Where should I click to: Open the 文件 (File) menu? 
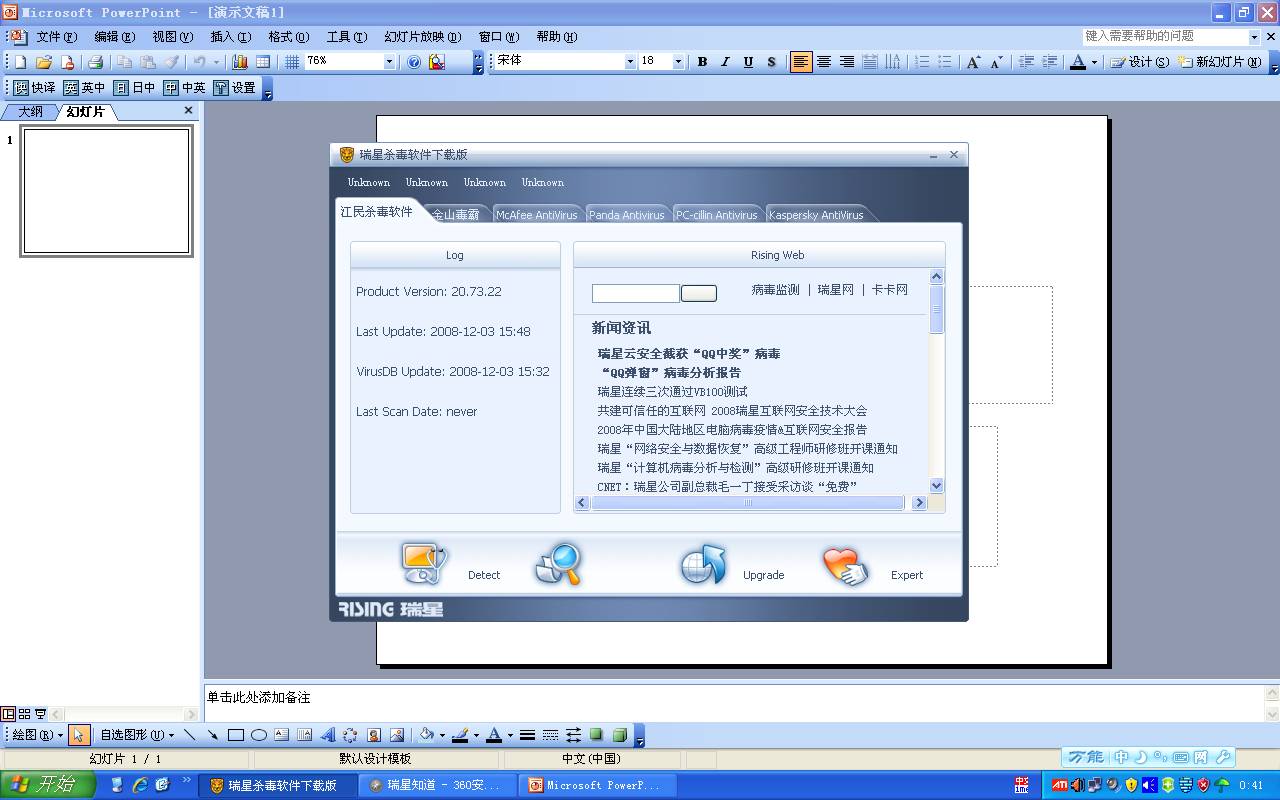[56, 37]
